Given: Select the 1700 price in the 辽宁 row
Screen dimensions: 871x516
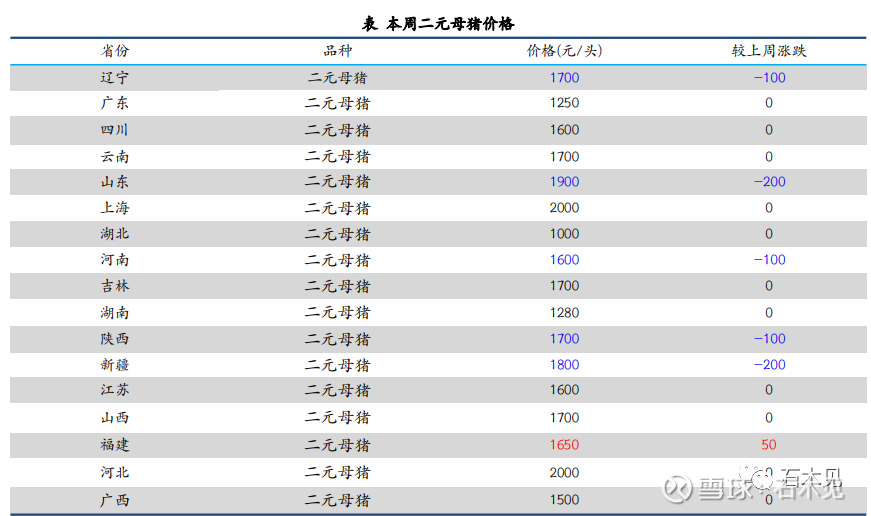Looking at the screenshot, I should [x=564, y=78].
